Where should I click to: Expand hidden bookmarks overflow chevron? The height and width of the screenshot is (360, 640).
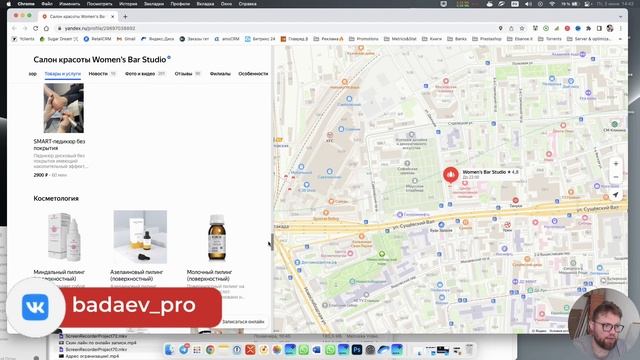(620, 39)
